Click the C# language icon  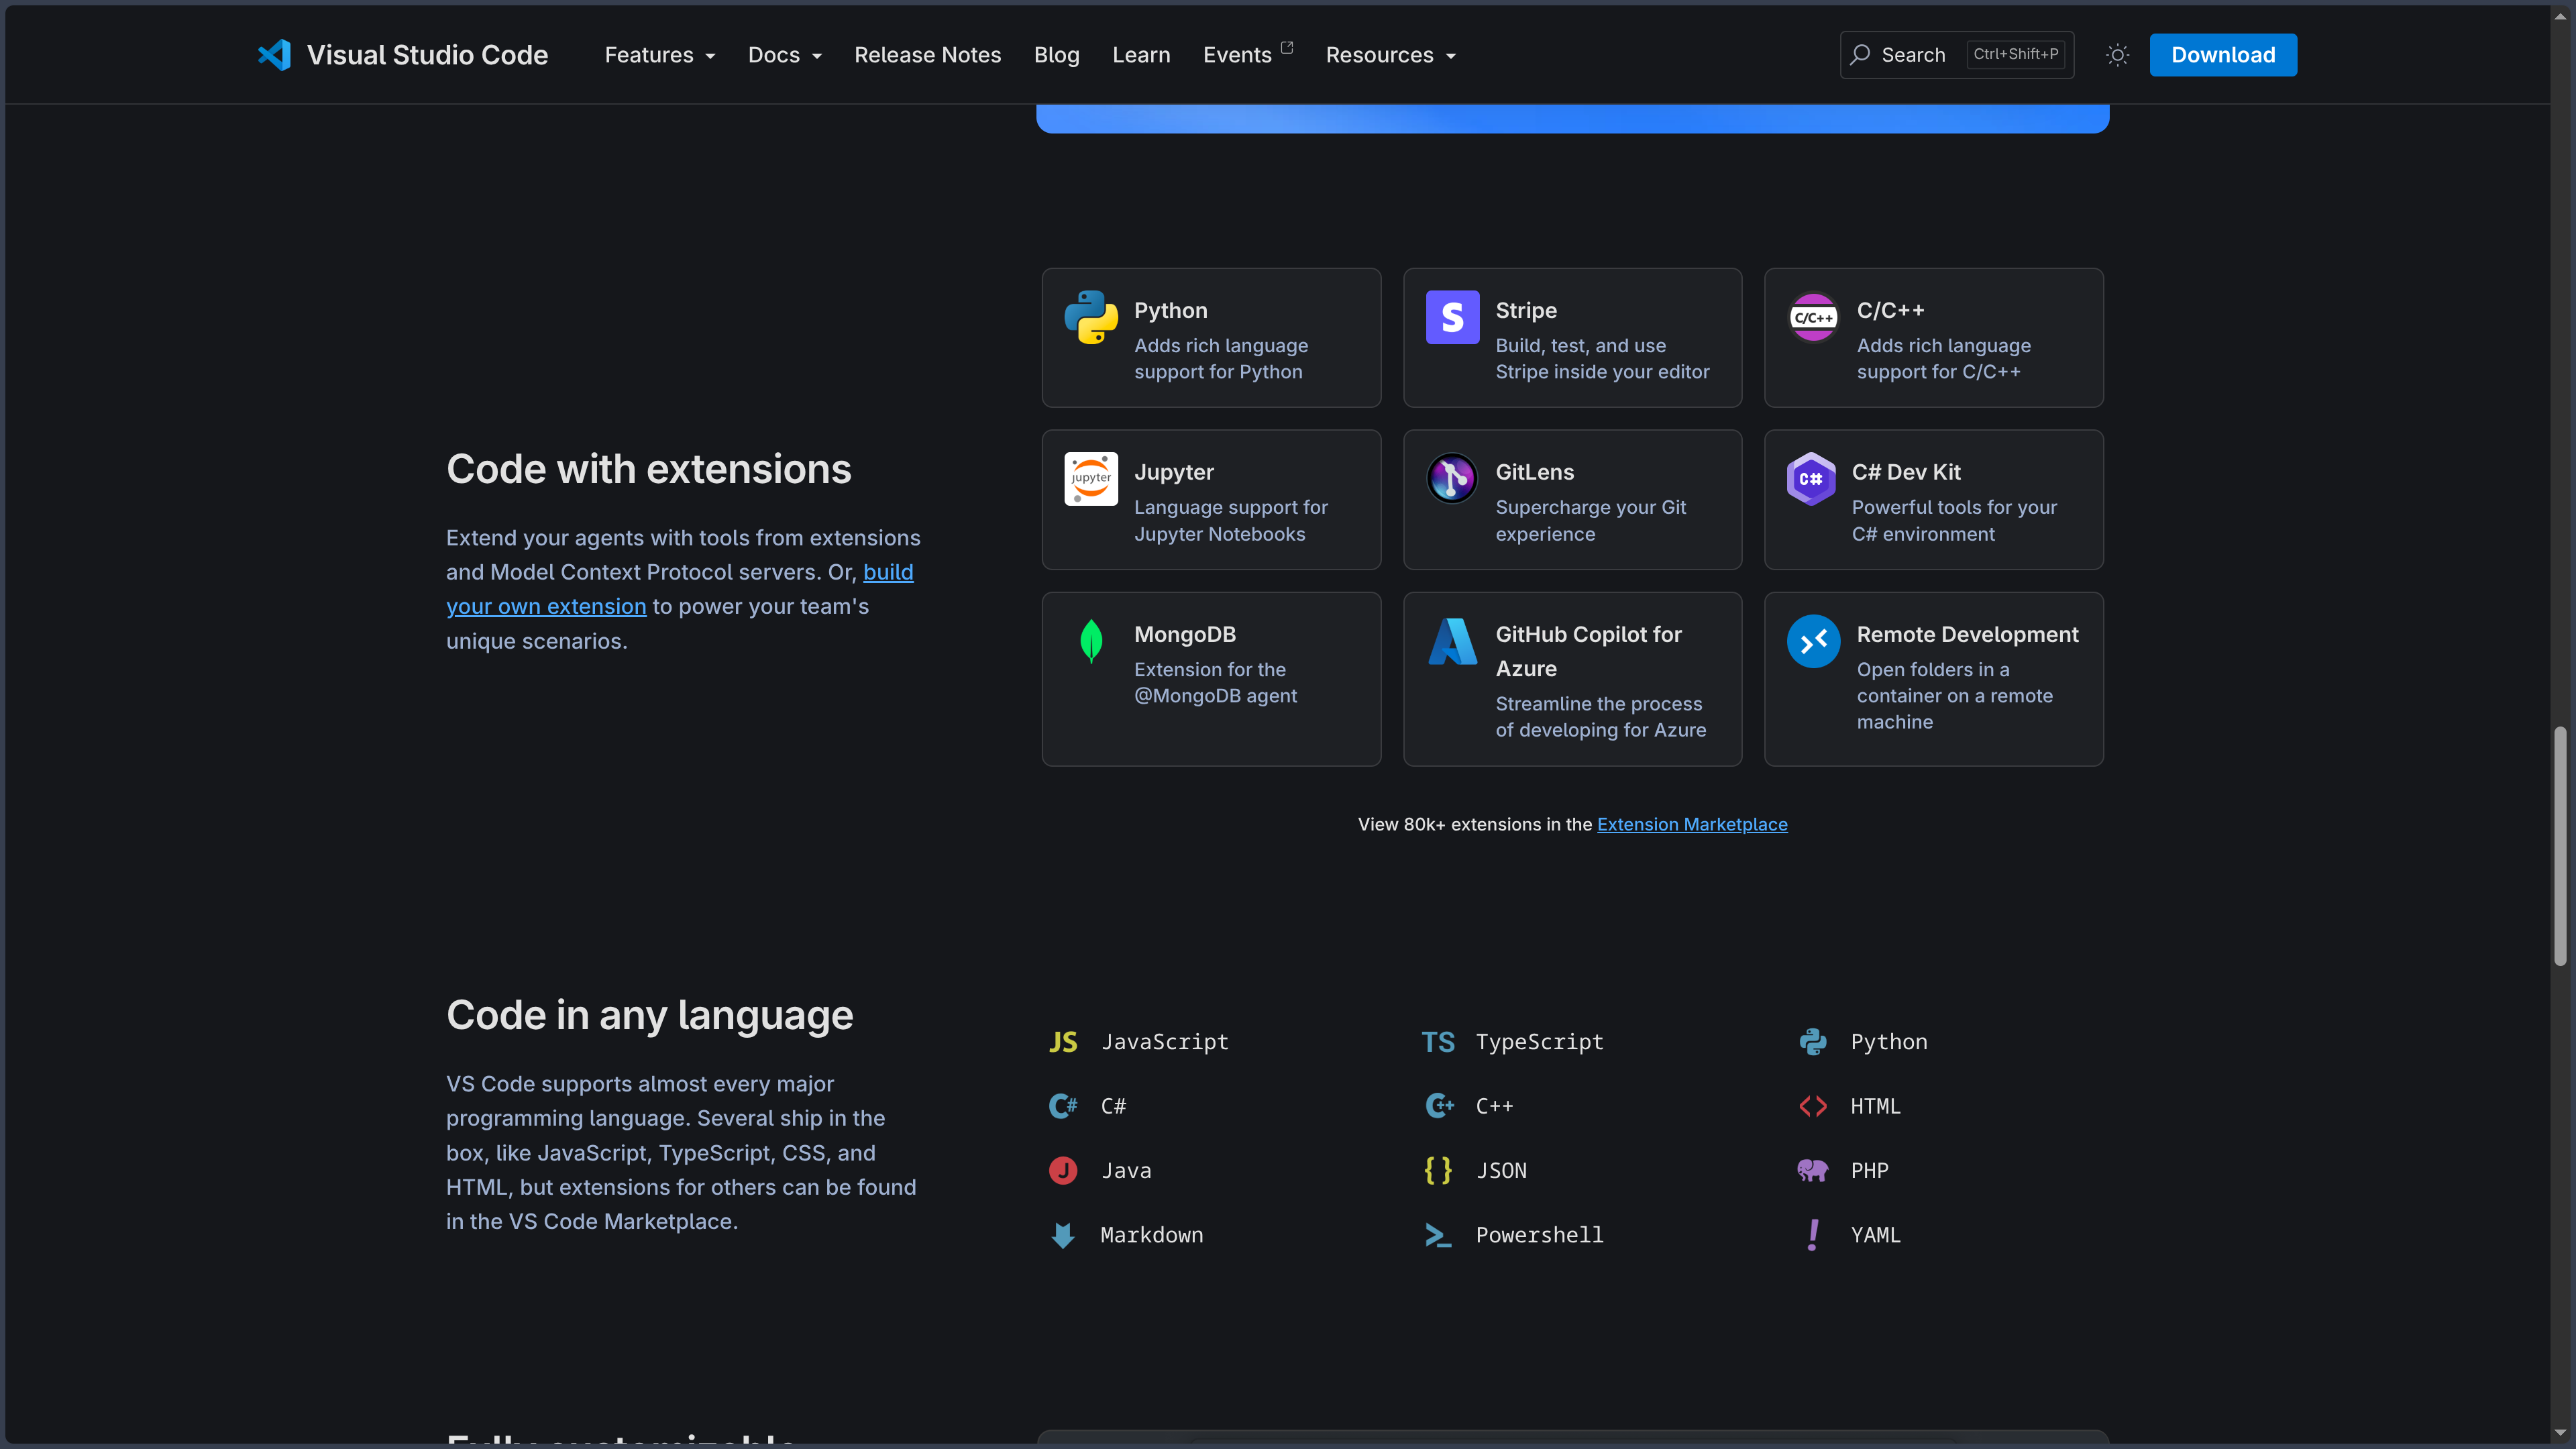(1063, 1106)
